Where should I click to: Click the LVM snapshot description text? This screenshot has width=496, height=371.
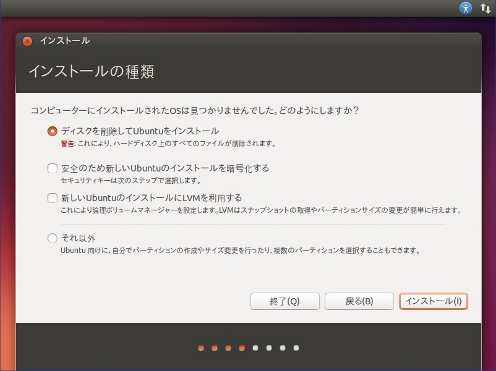click(x=261, y=210)
